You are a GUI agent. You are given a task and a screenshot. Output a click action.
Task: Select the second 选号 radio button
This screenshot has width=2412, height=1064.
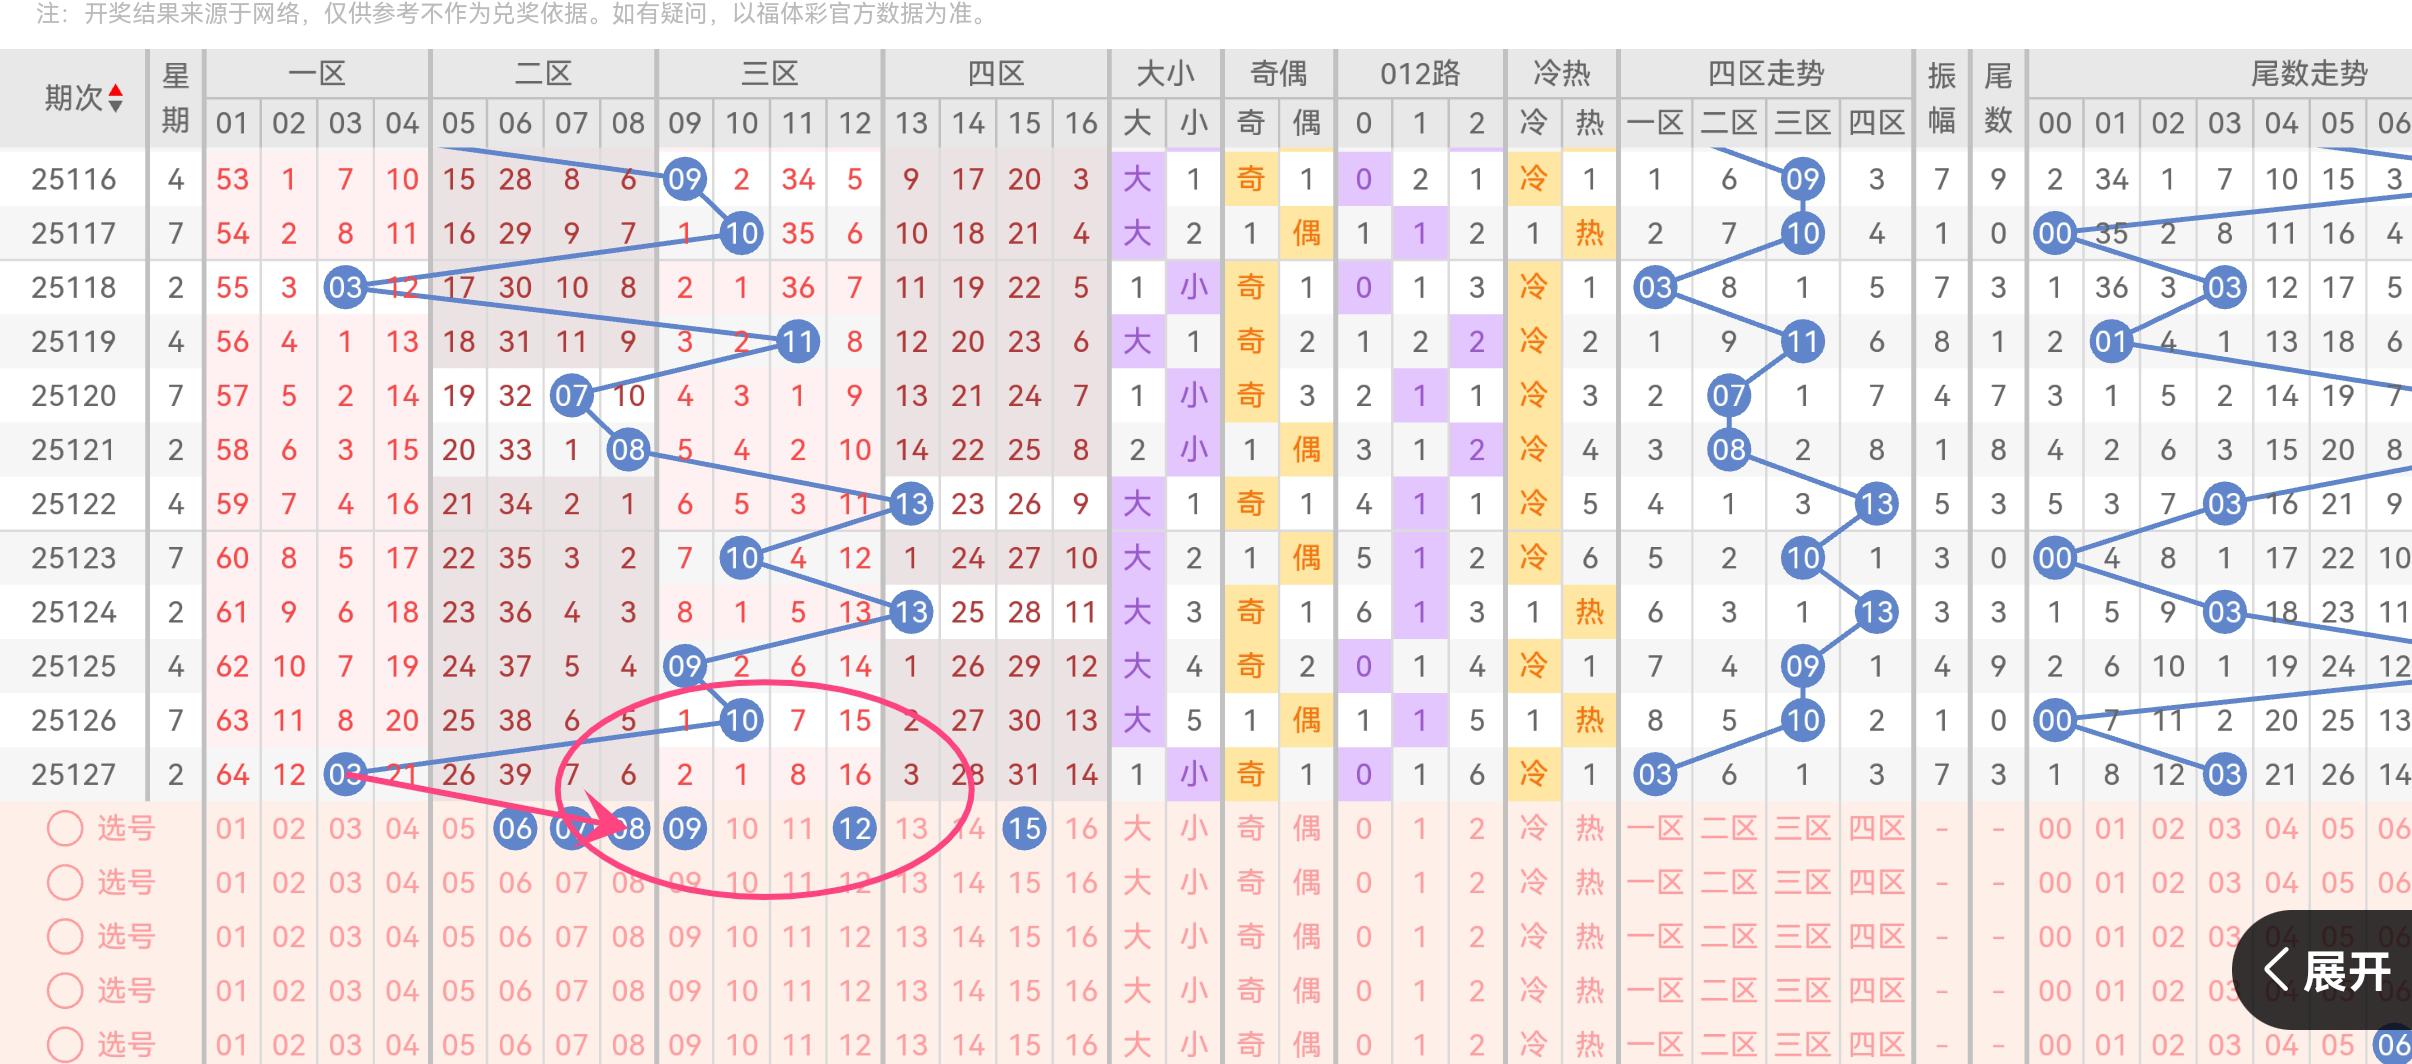click(66, 883)
